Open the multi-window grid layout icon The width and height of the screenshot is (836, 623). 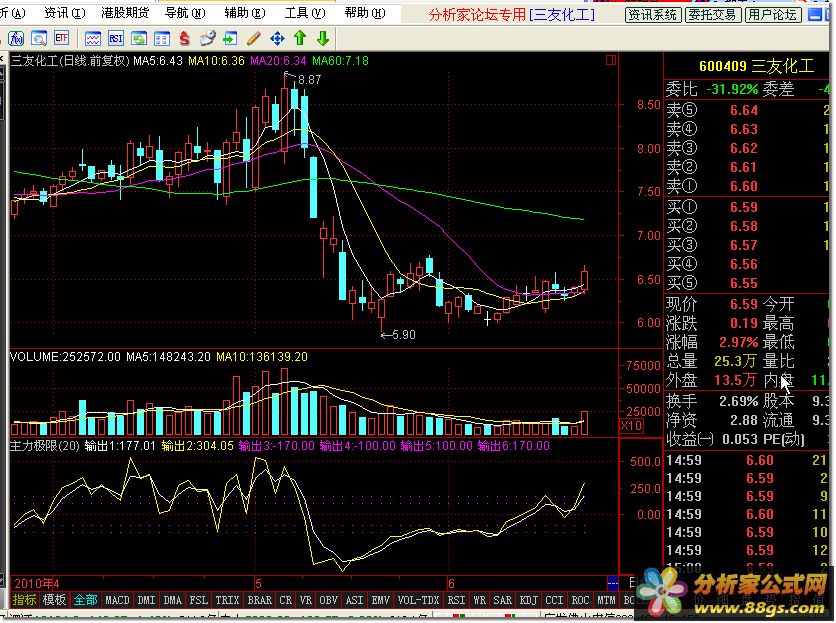162,38
